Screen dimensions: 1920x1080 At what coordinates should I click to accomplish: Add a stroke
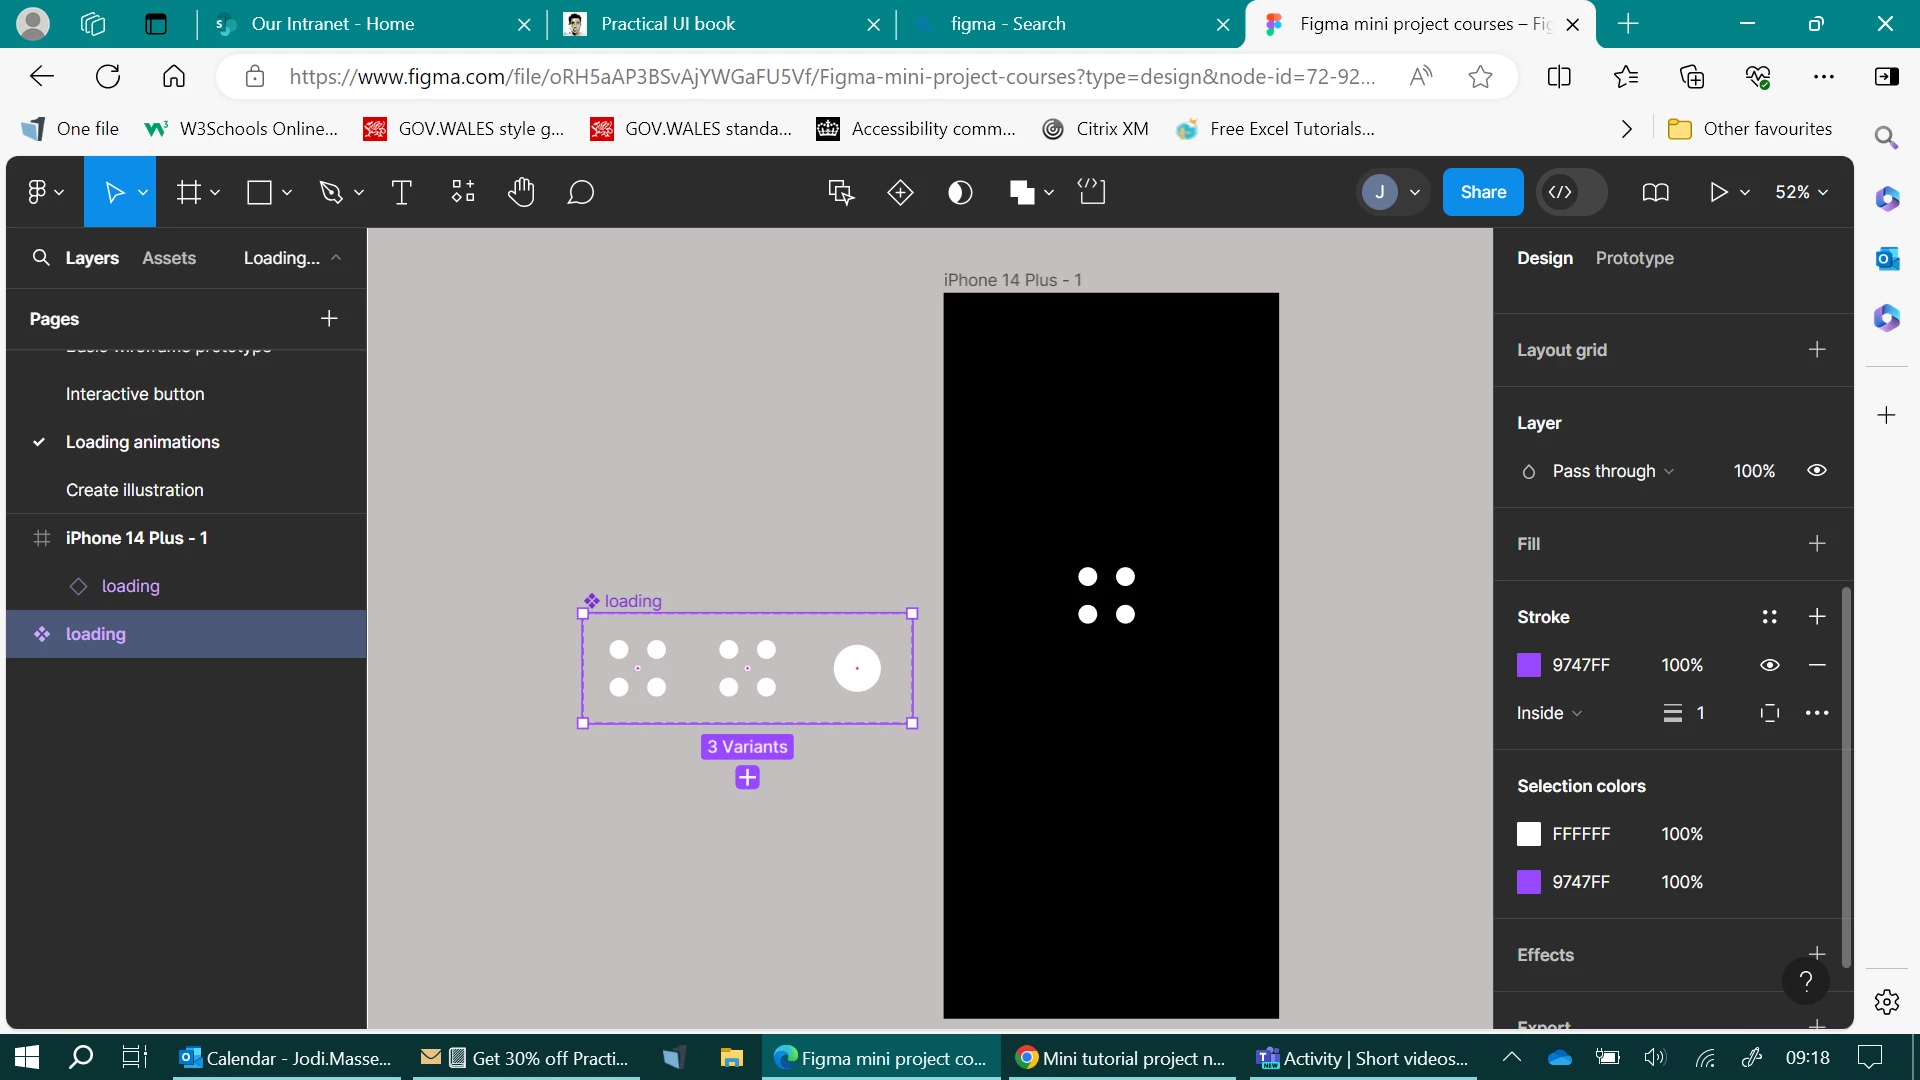[1817, 617]
